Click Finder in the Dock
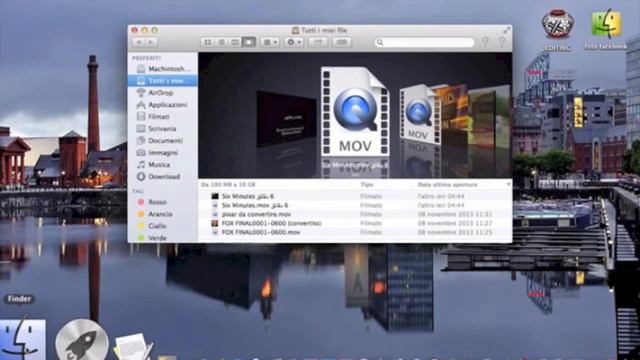 (x=22, y=340)
